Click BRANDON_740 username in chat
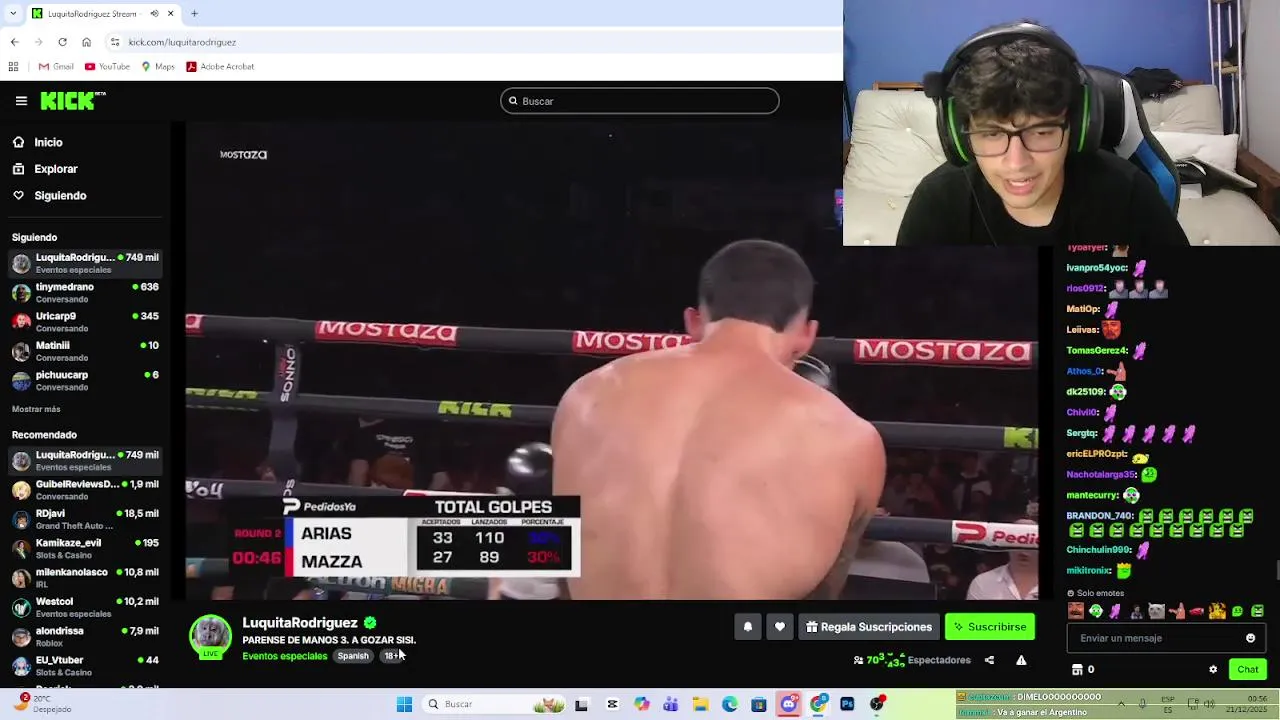Image resolution: width=1280 pixels, height=720 pixels. (1100, 515)
